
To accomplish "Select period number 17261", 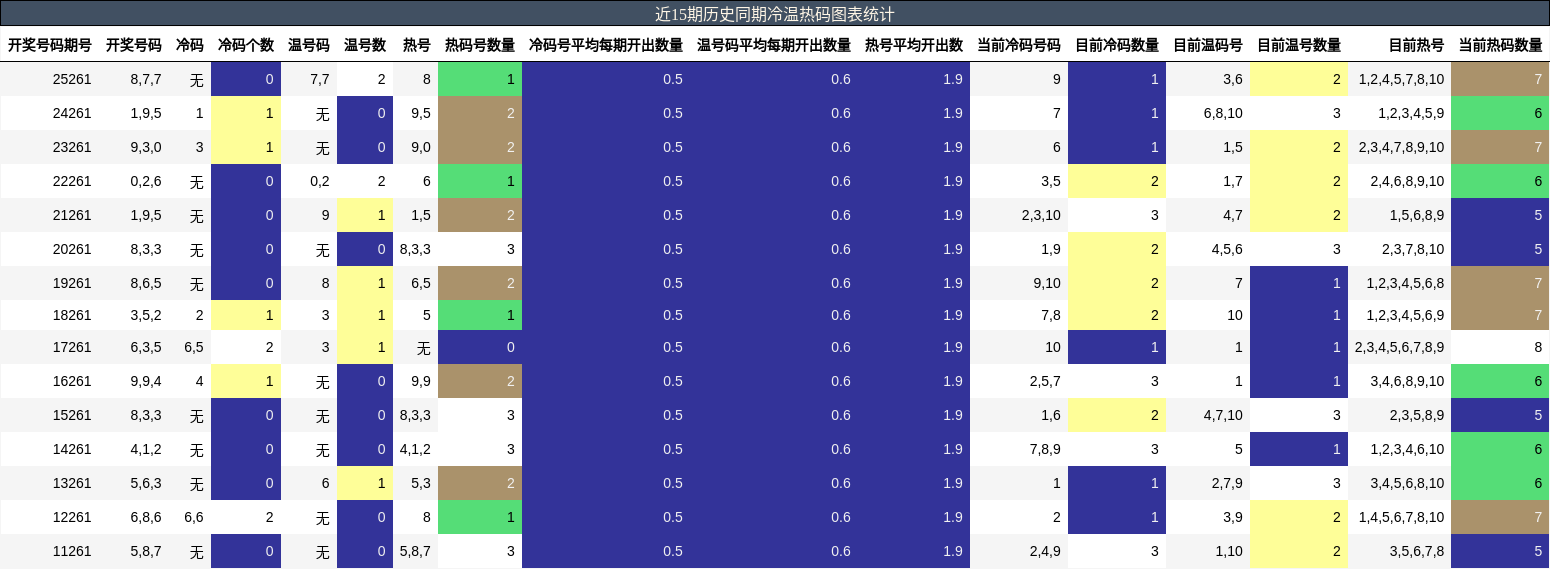I will 72,347.
